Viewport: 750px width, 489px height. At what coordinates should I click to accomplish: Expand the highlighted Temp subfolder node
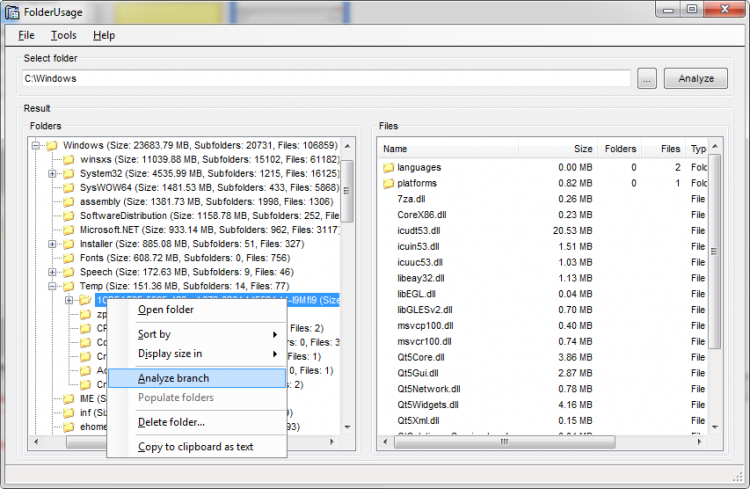point(69,300)
